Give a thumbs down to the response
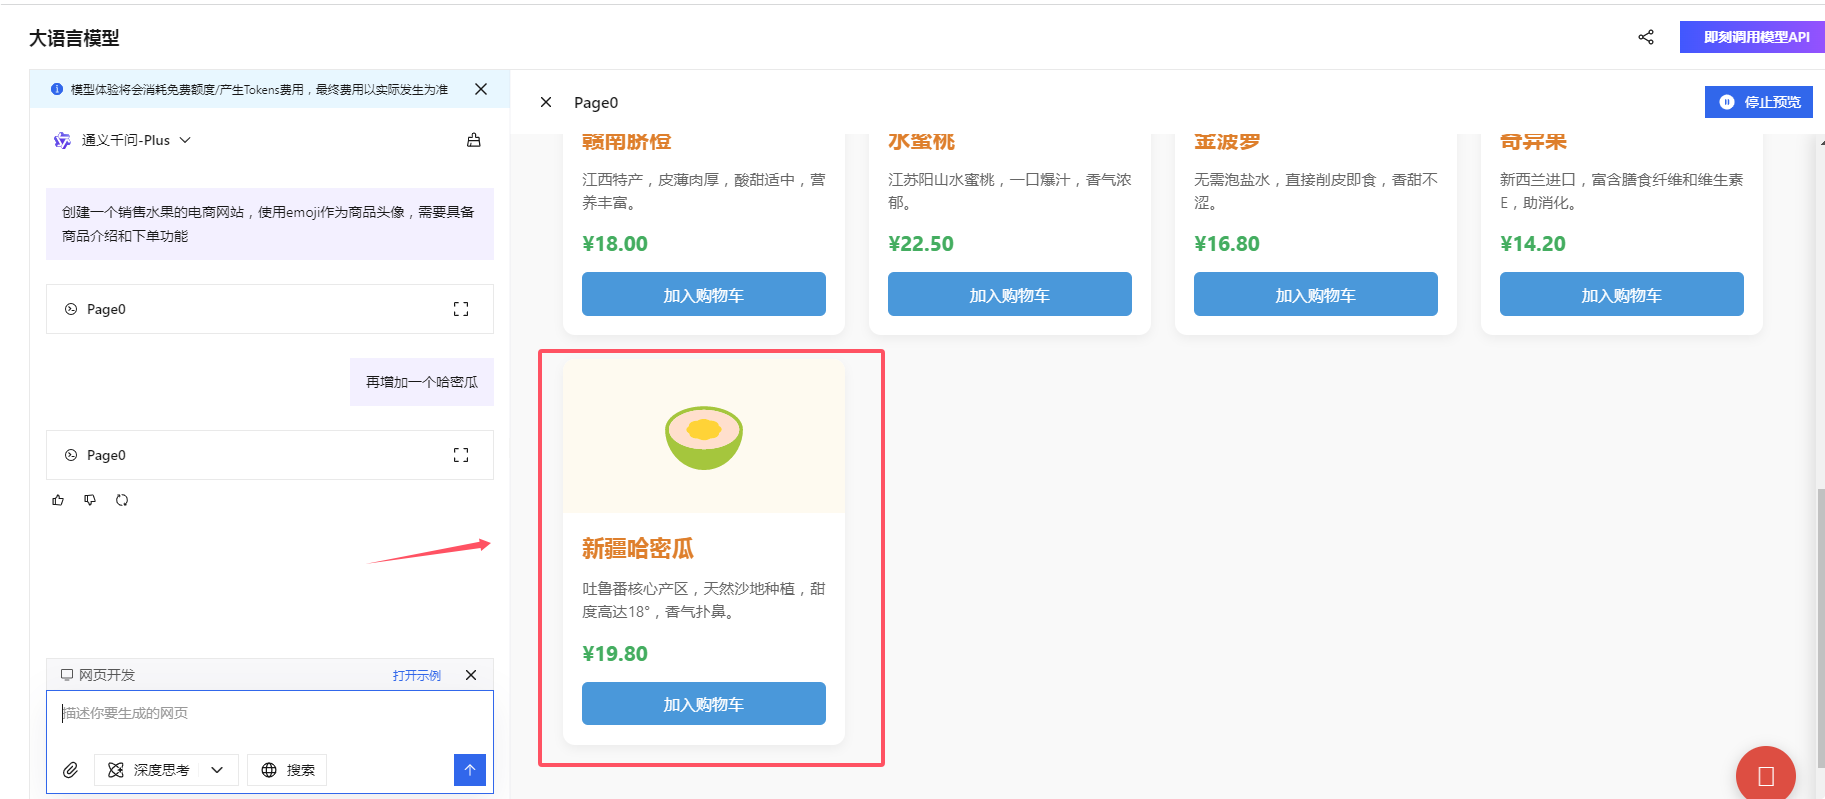The width and height of the screenshot is (1825, 799). coord(89,499)
